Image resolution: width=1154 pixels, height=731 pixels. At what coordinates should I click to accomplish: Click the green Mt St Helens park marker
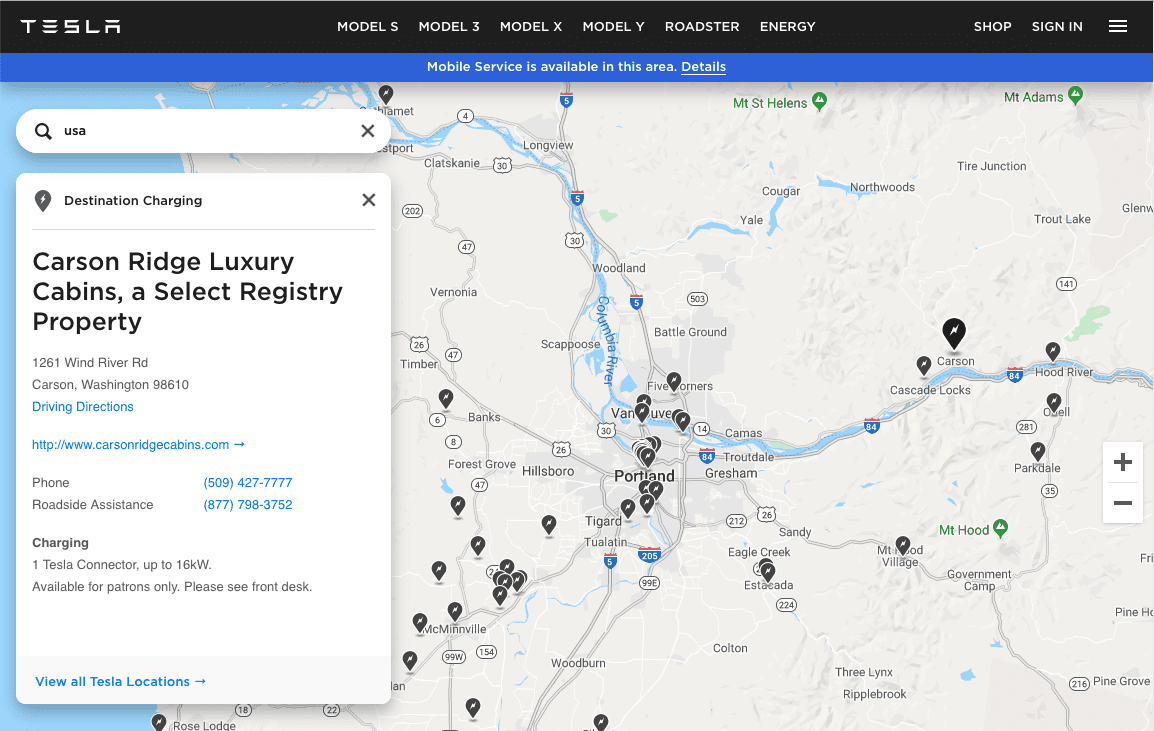(x=819, y=101)
